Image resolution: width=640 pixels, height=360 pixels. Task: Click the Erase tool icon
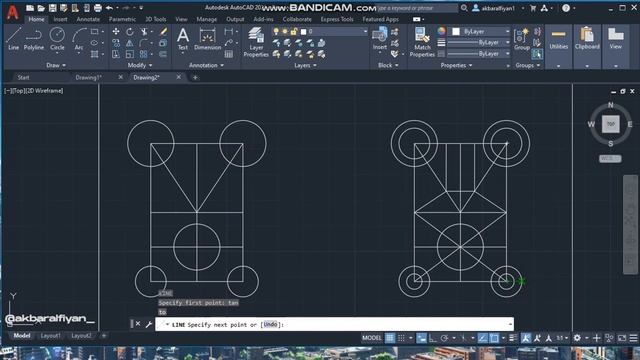click(x=163, y=31)
